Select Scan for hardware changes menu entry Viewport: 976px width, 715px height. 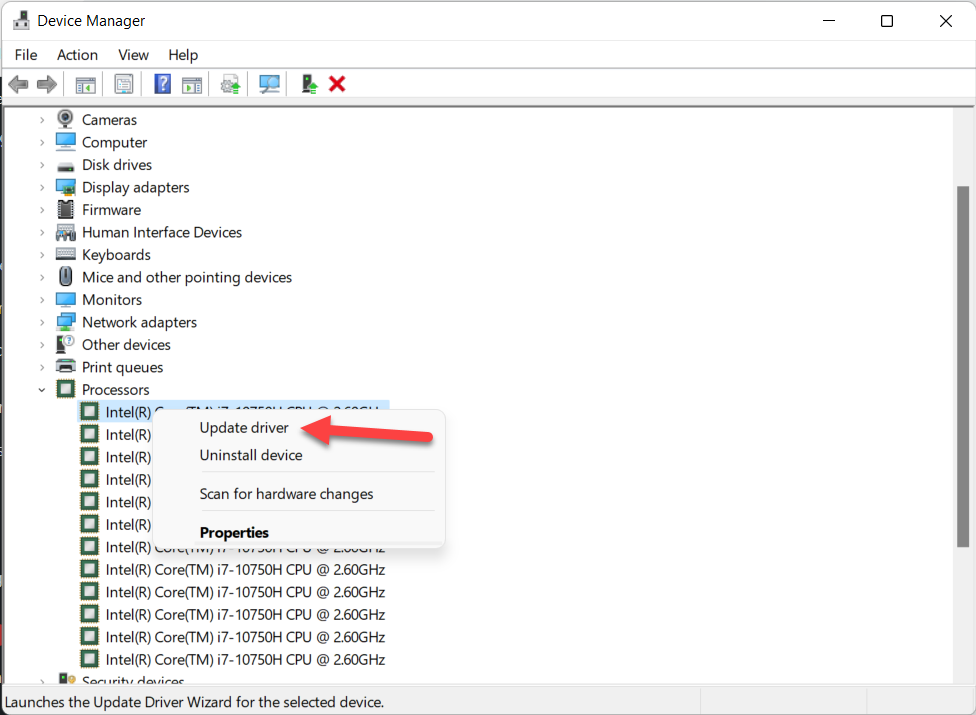pos(286,494)
